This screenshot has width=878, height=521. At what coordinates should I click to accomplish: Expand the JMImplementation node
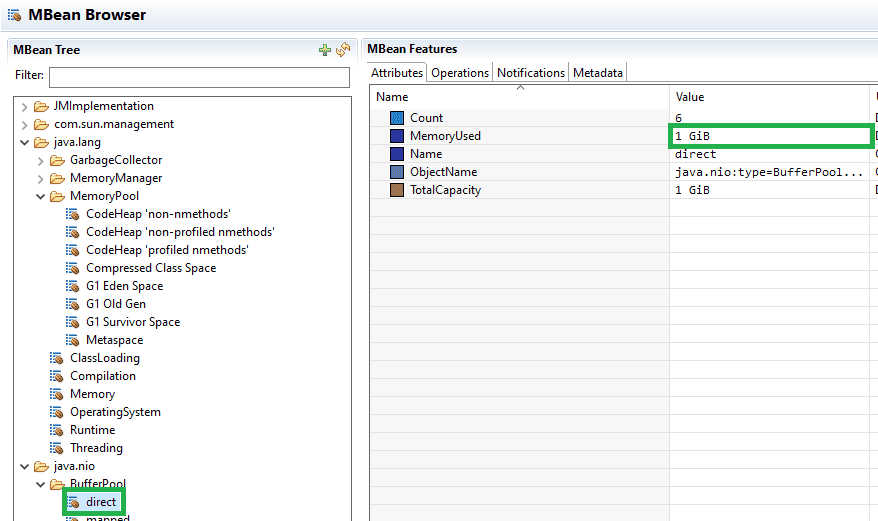[24, 106]
